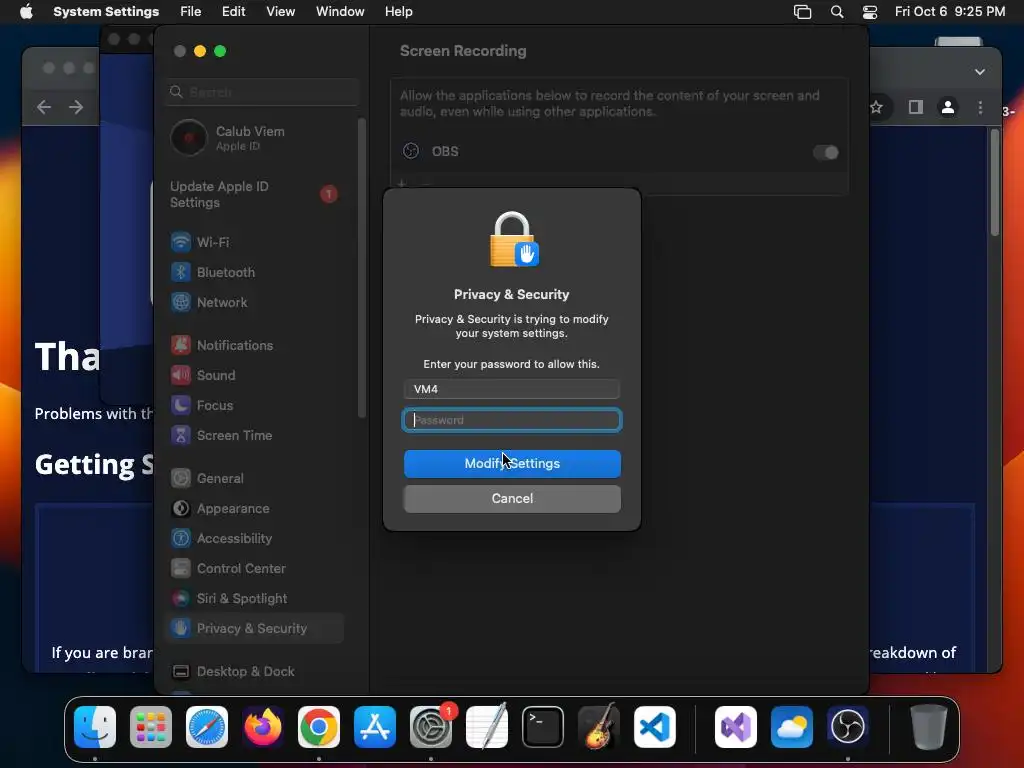The width and height of the screenshot is (1024, 768).
Task: Open the Window menu
Action: click(x=340, y=12)
